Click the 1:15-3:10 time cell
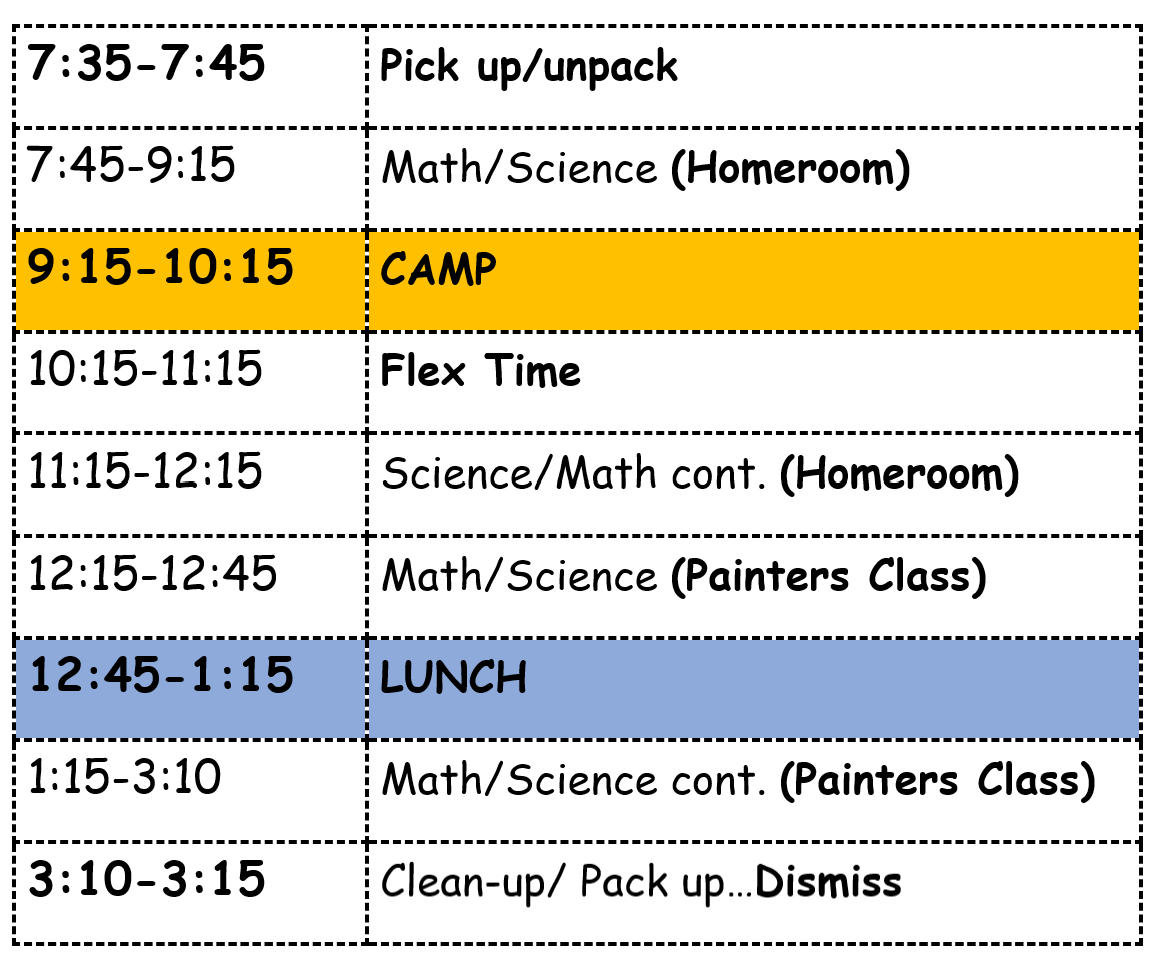This screenshot has height=960, width=1156. [x=190, y=790]
